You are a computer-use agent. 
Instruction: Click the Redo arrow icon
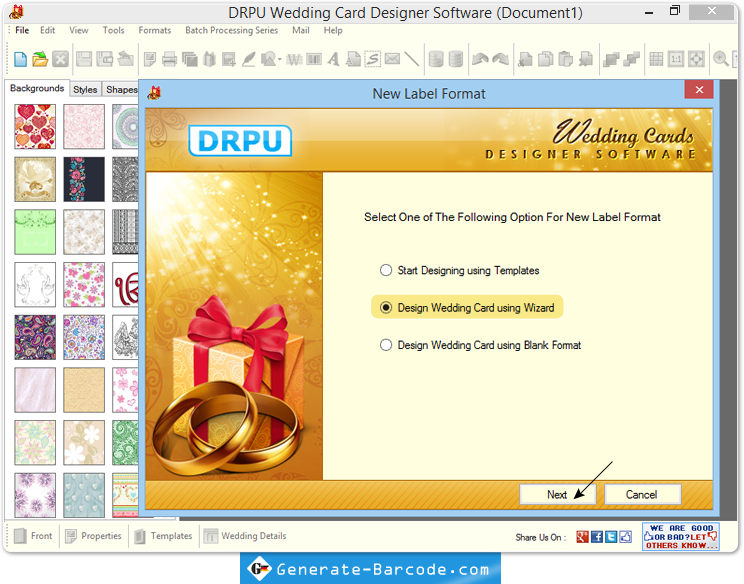501,59
